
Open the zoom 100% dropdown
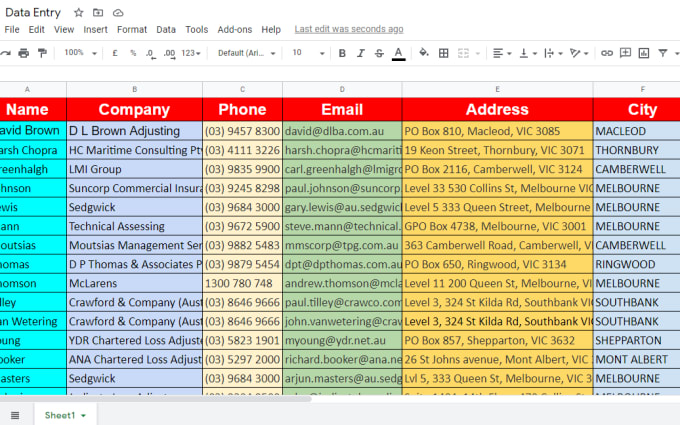pos(80,53)
